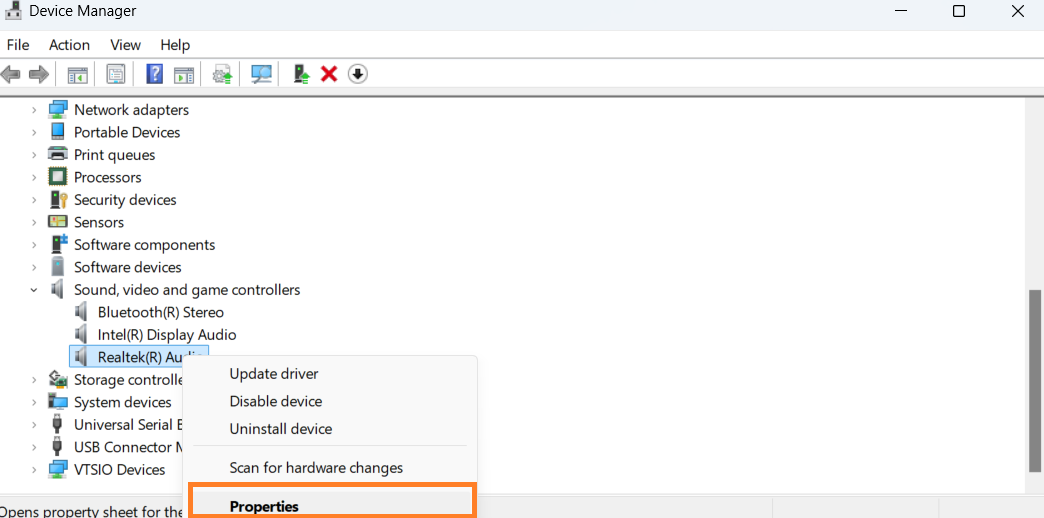Viewport: 1044px width, 518px height.
Task: Click the blue Help question mark icon
Action: 154,74
